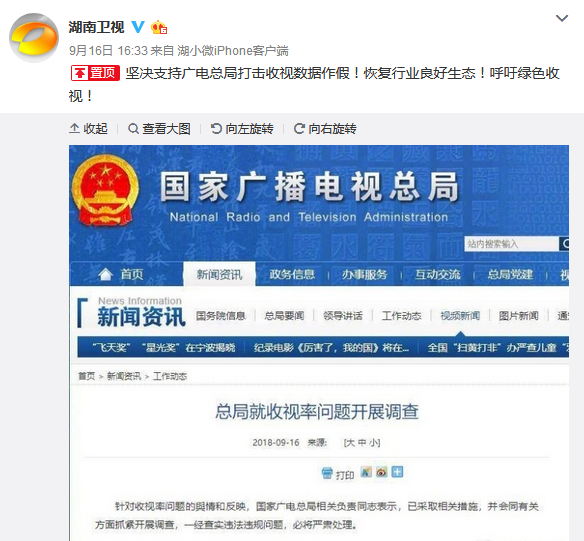Select the 新闻资讯 navigation tab

(x=219, y=274)
